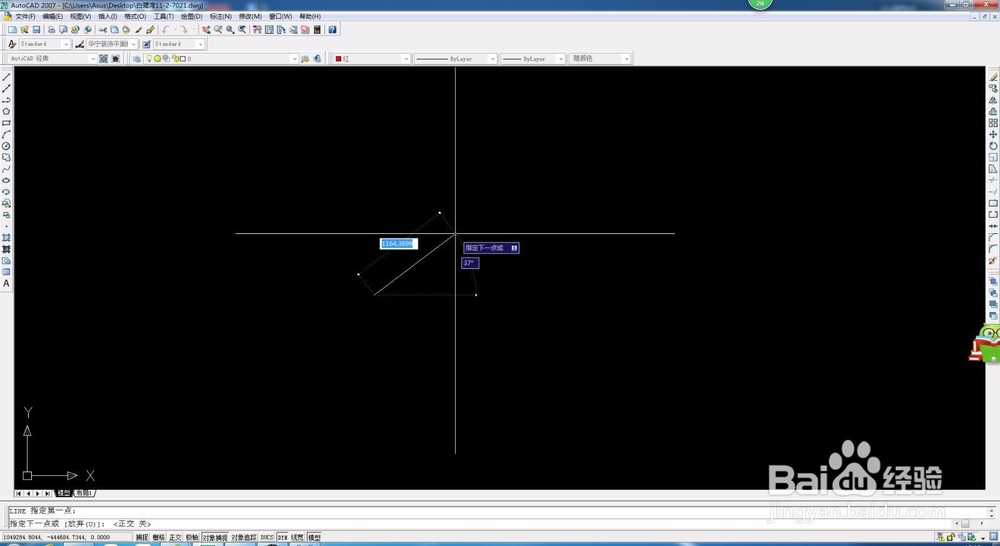Click the Cut scissors icon
Screen dimensions: 1000x546
(102, 29)
